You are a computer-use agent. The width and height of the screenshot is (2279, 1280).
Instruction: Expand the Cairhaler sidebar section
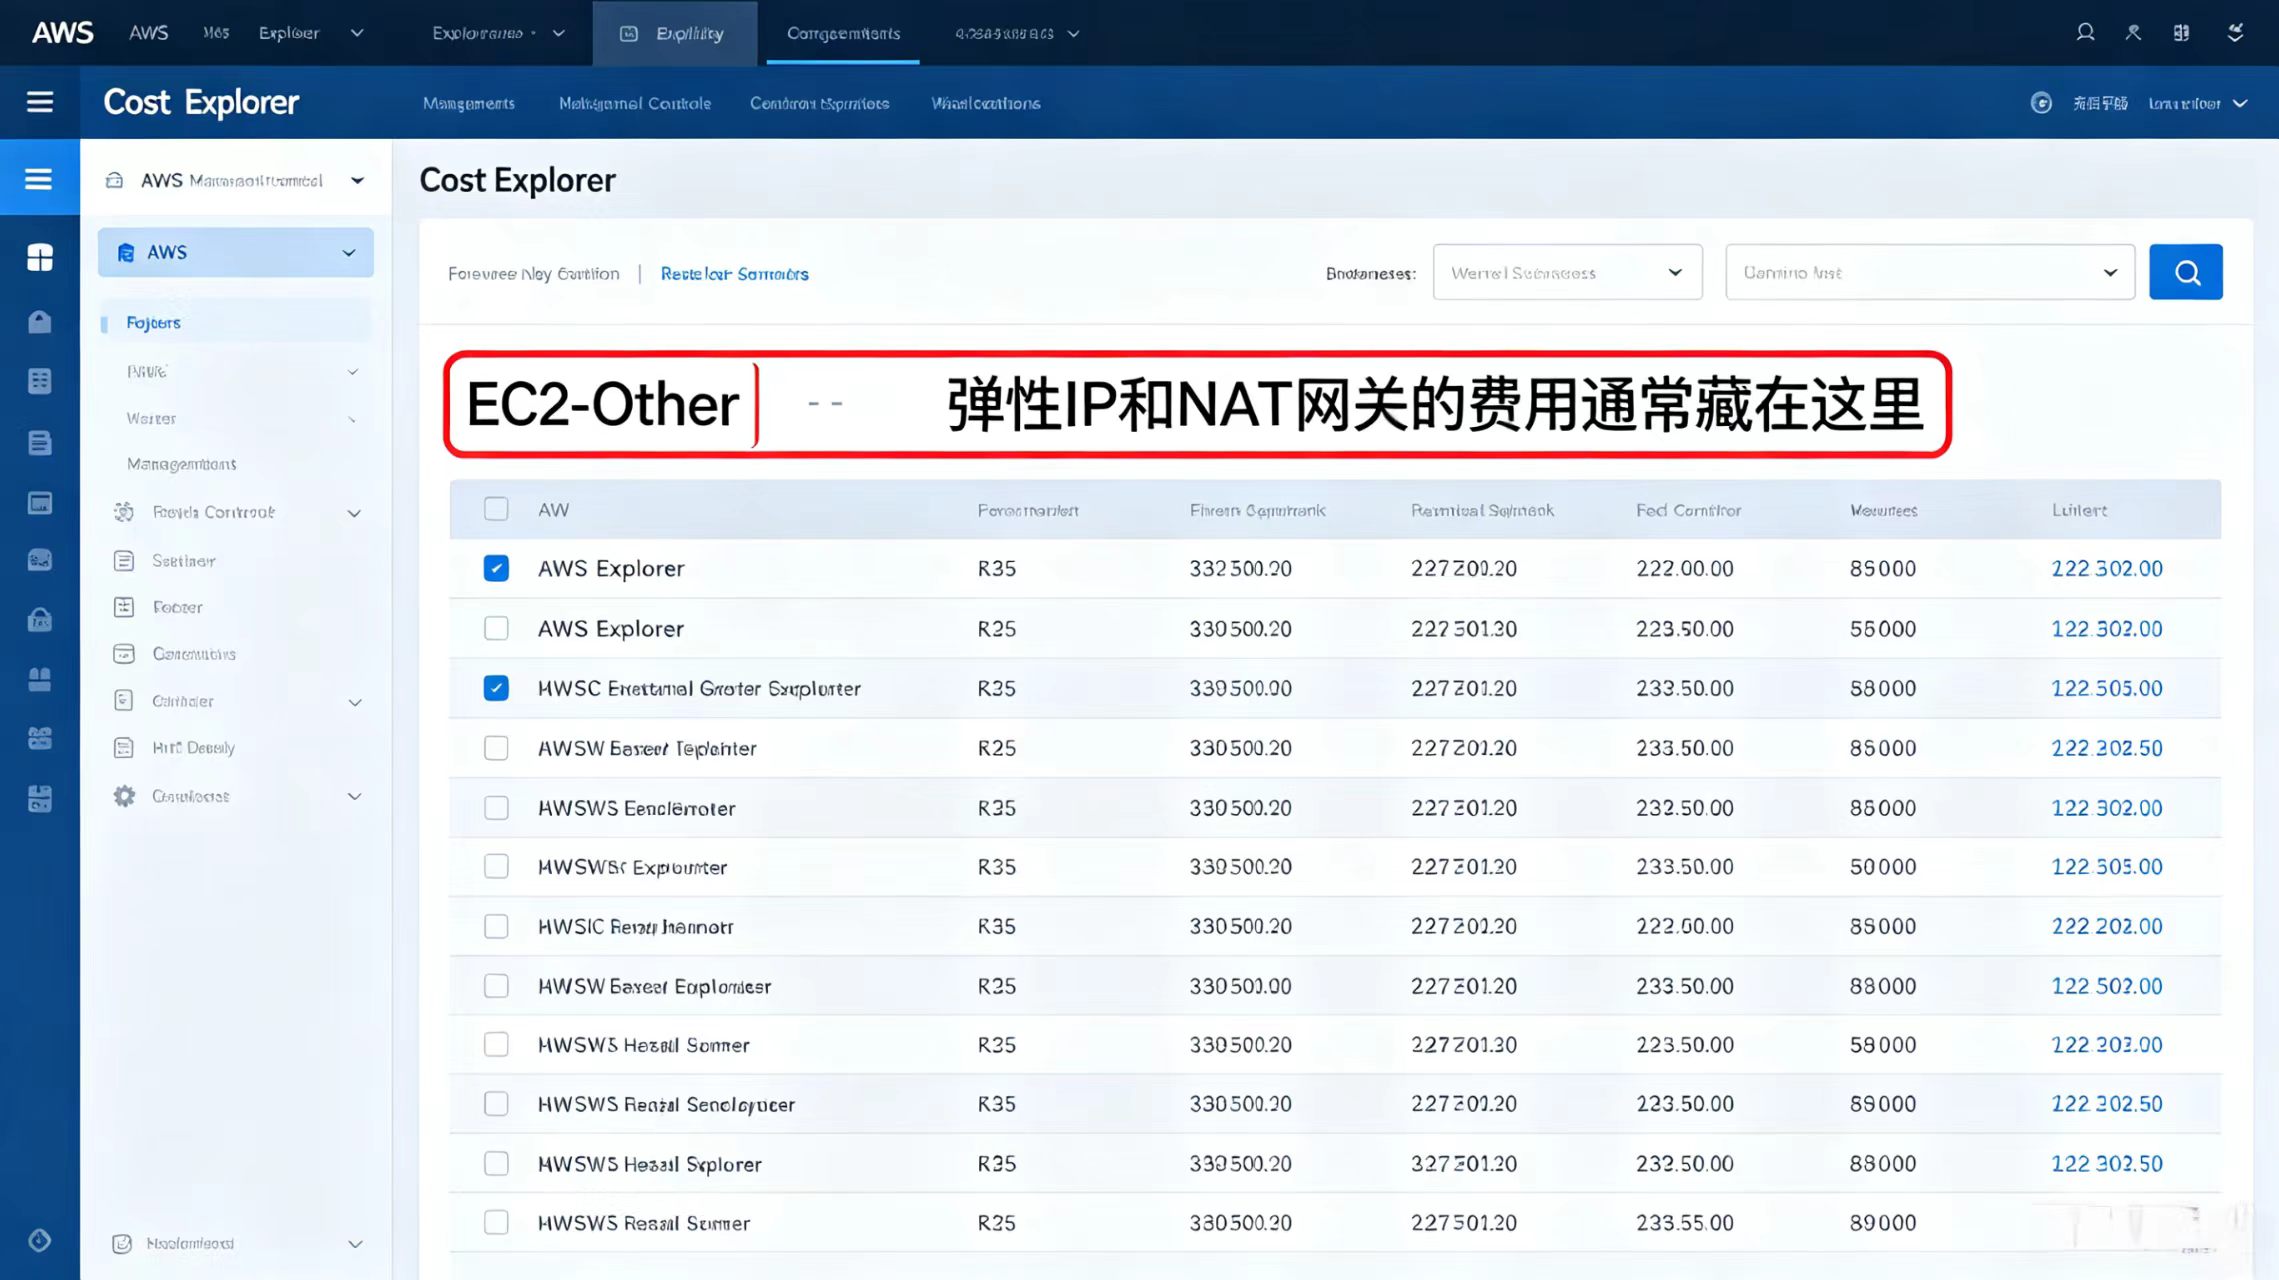[354, 702]
